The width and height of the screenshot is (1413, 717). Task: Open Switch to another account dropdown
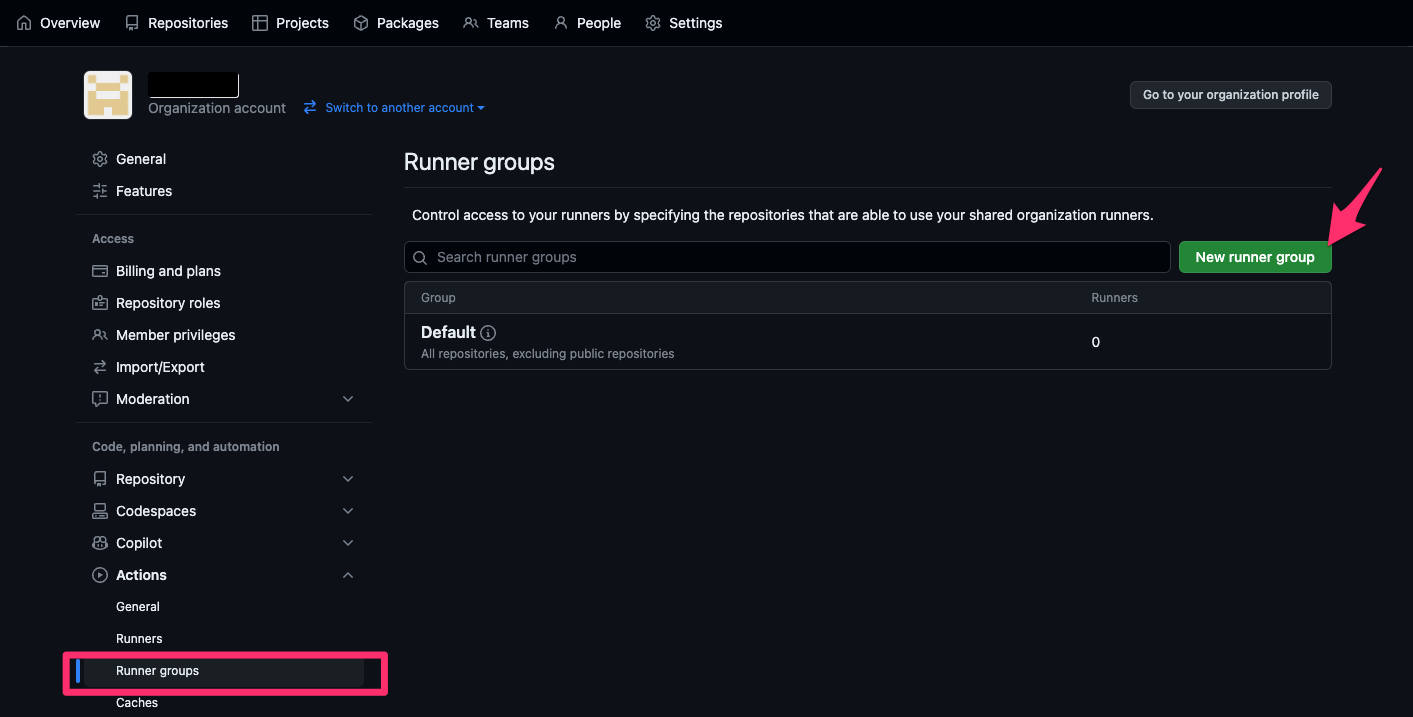pos(394,107)
